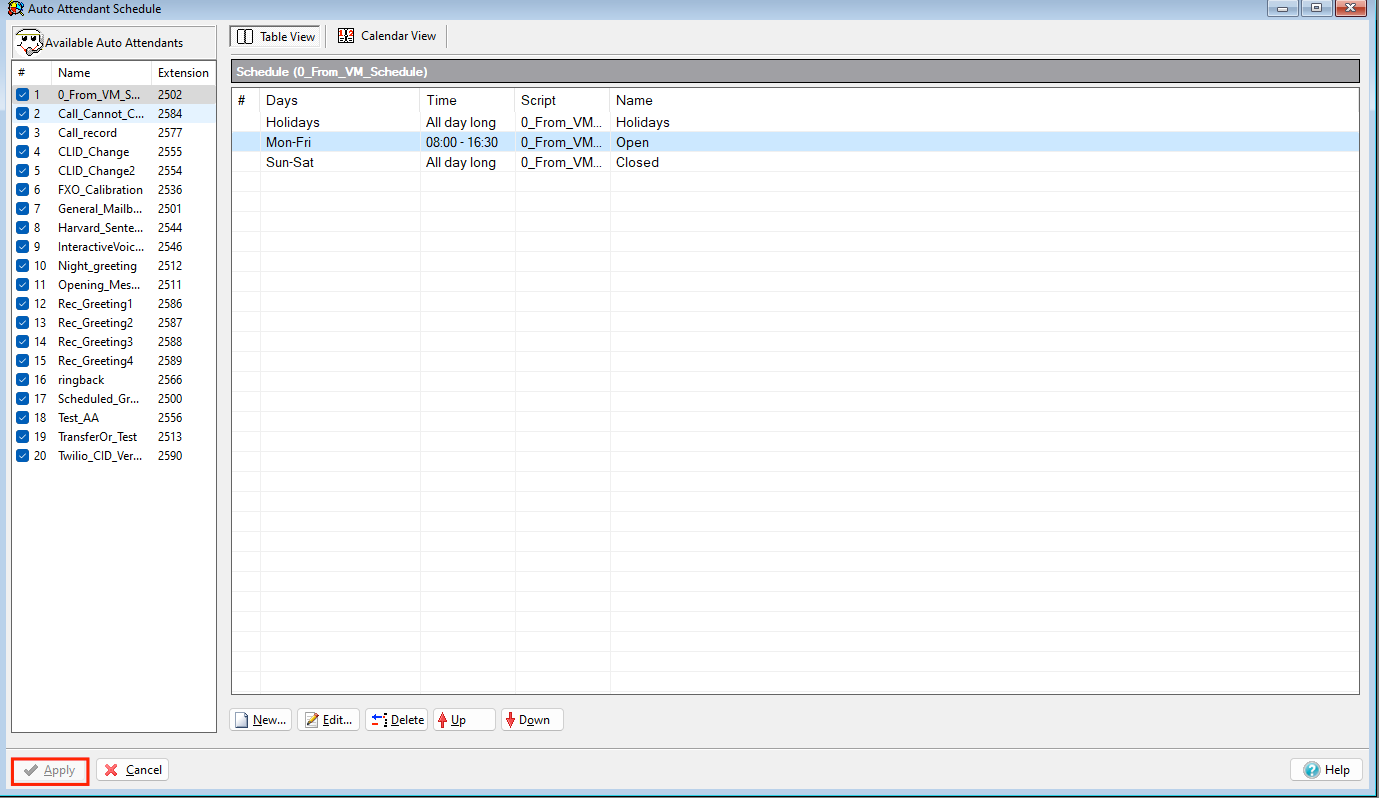Viewport: 1379px width, 798px height.
Task: Select TransferOr_Test attendant
Action: (x=114, y=437)
